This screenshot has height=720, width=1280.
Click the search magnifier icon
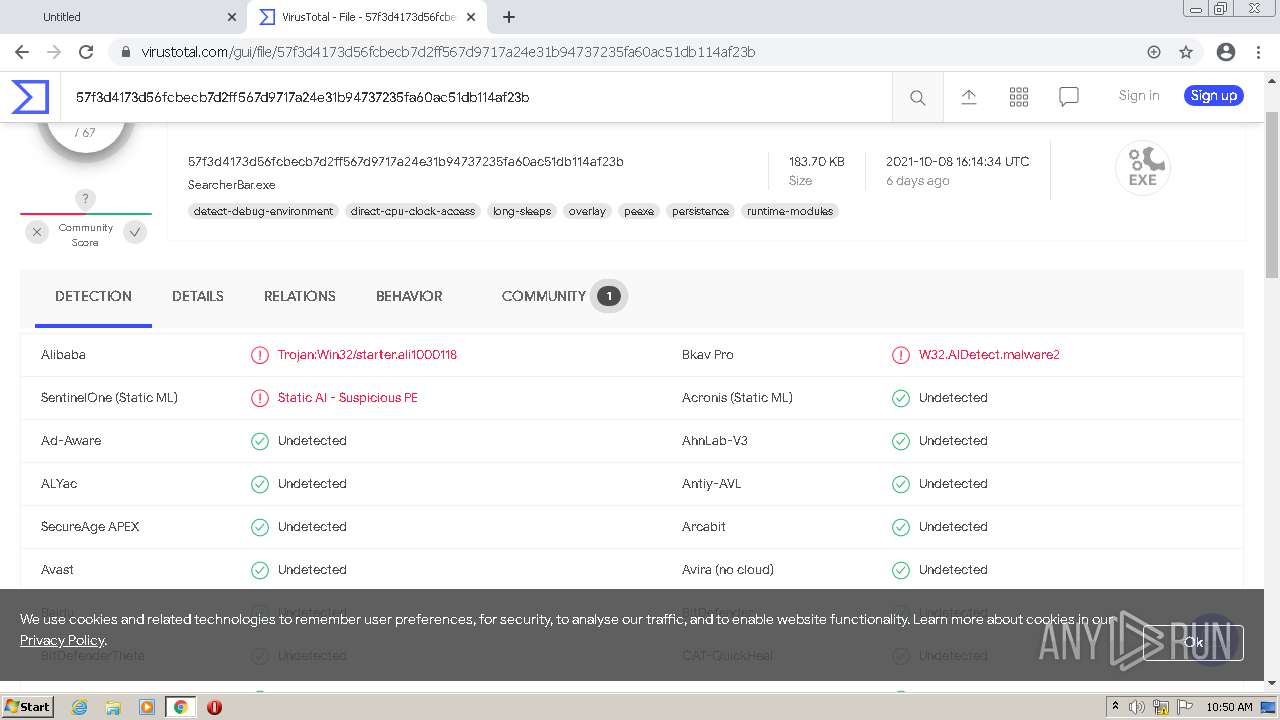(x=917, y=97)
